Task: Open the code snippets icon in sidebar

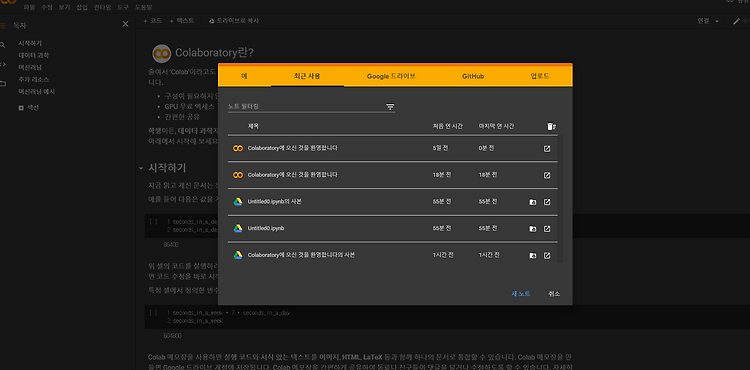Action: pyautogui.click(x=2, y=64)
